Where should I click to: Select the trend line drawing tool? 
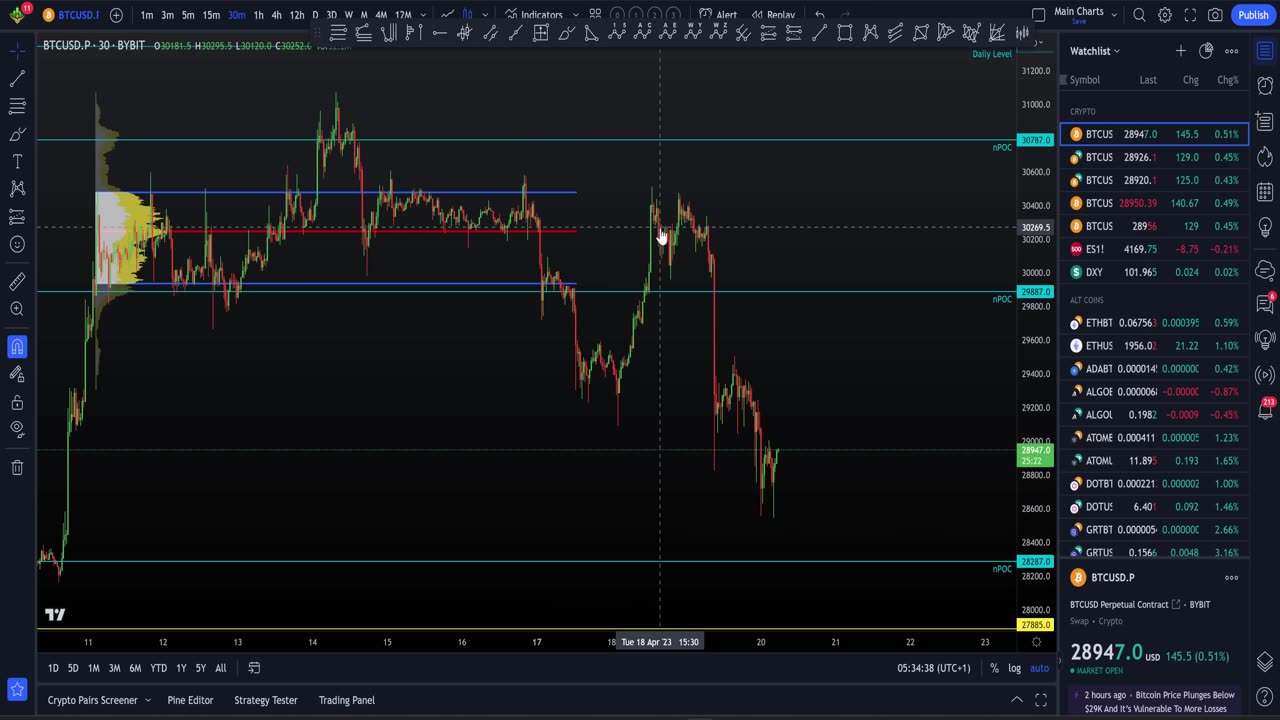pos(17,78)
